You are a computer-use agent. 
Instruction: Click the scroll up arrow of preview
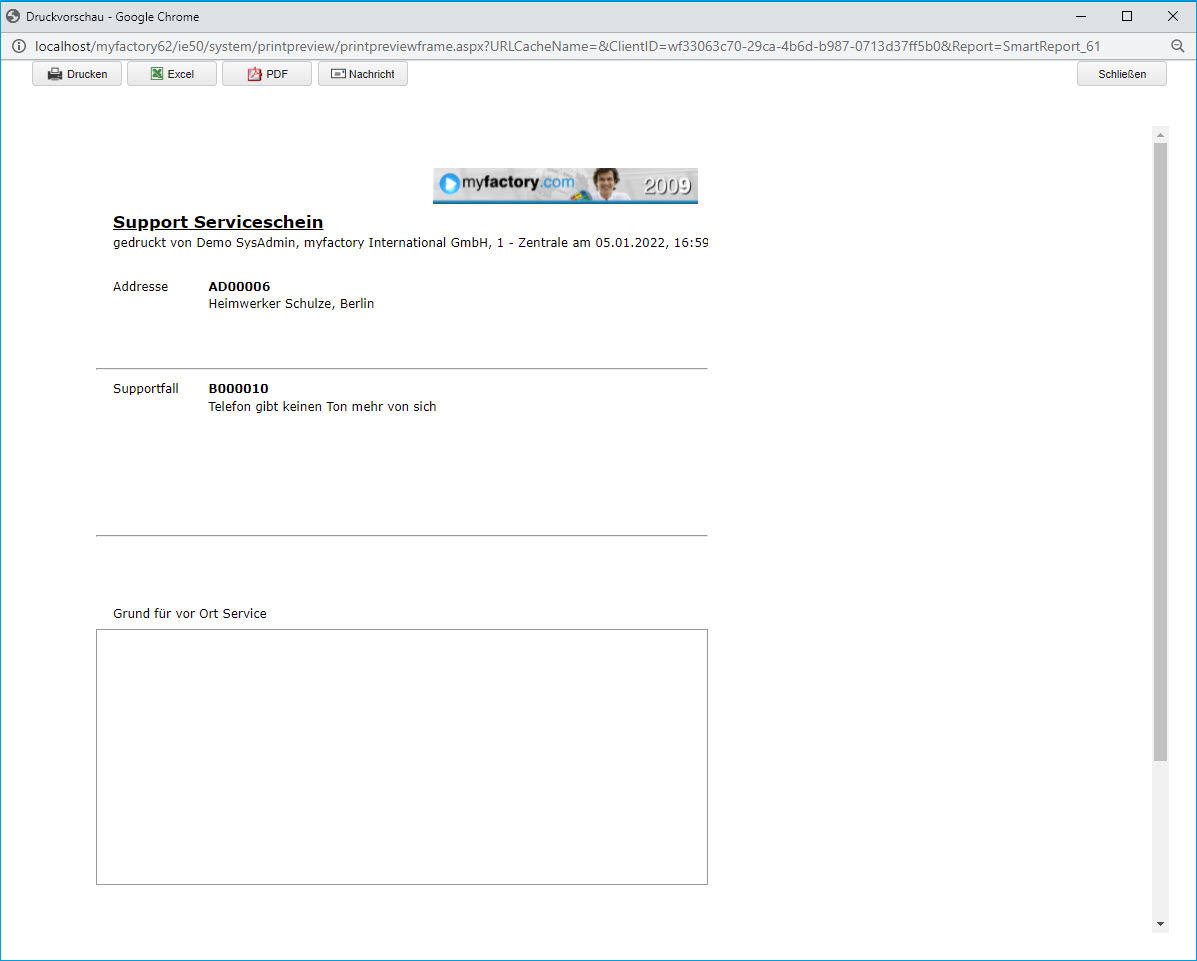tap(1160, 135)
